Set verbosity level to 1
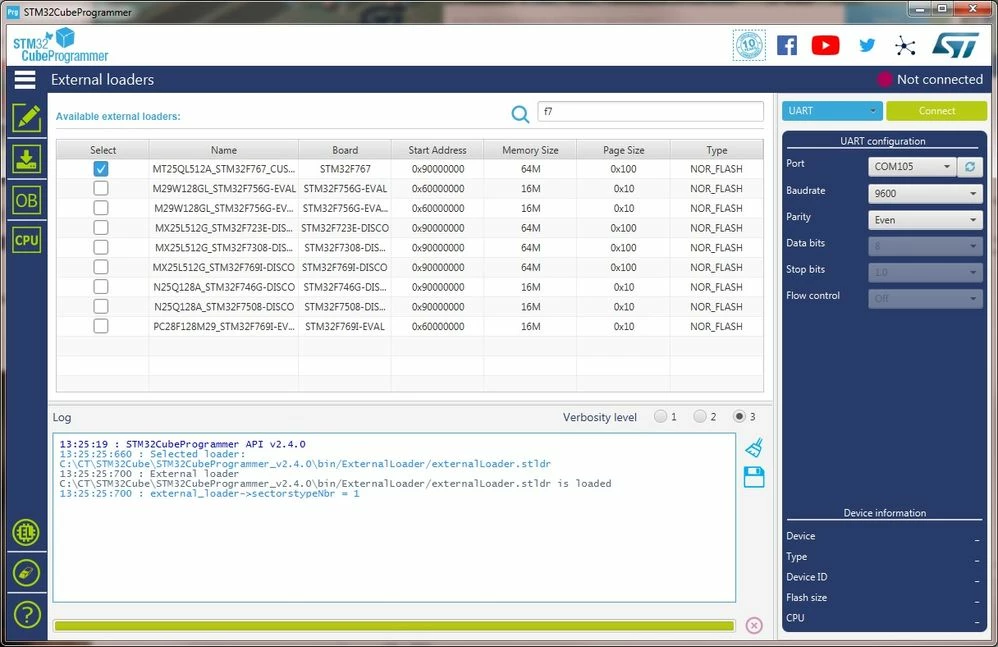This screenshot has width=998, height=647. click(661, 417)
